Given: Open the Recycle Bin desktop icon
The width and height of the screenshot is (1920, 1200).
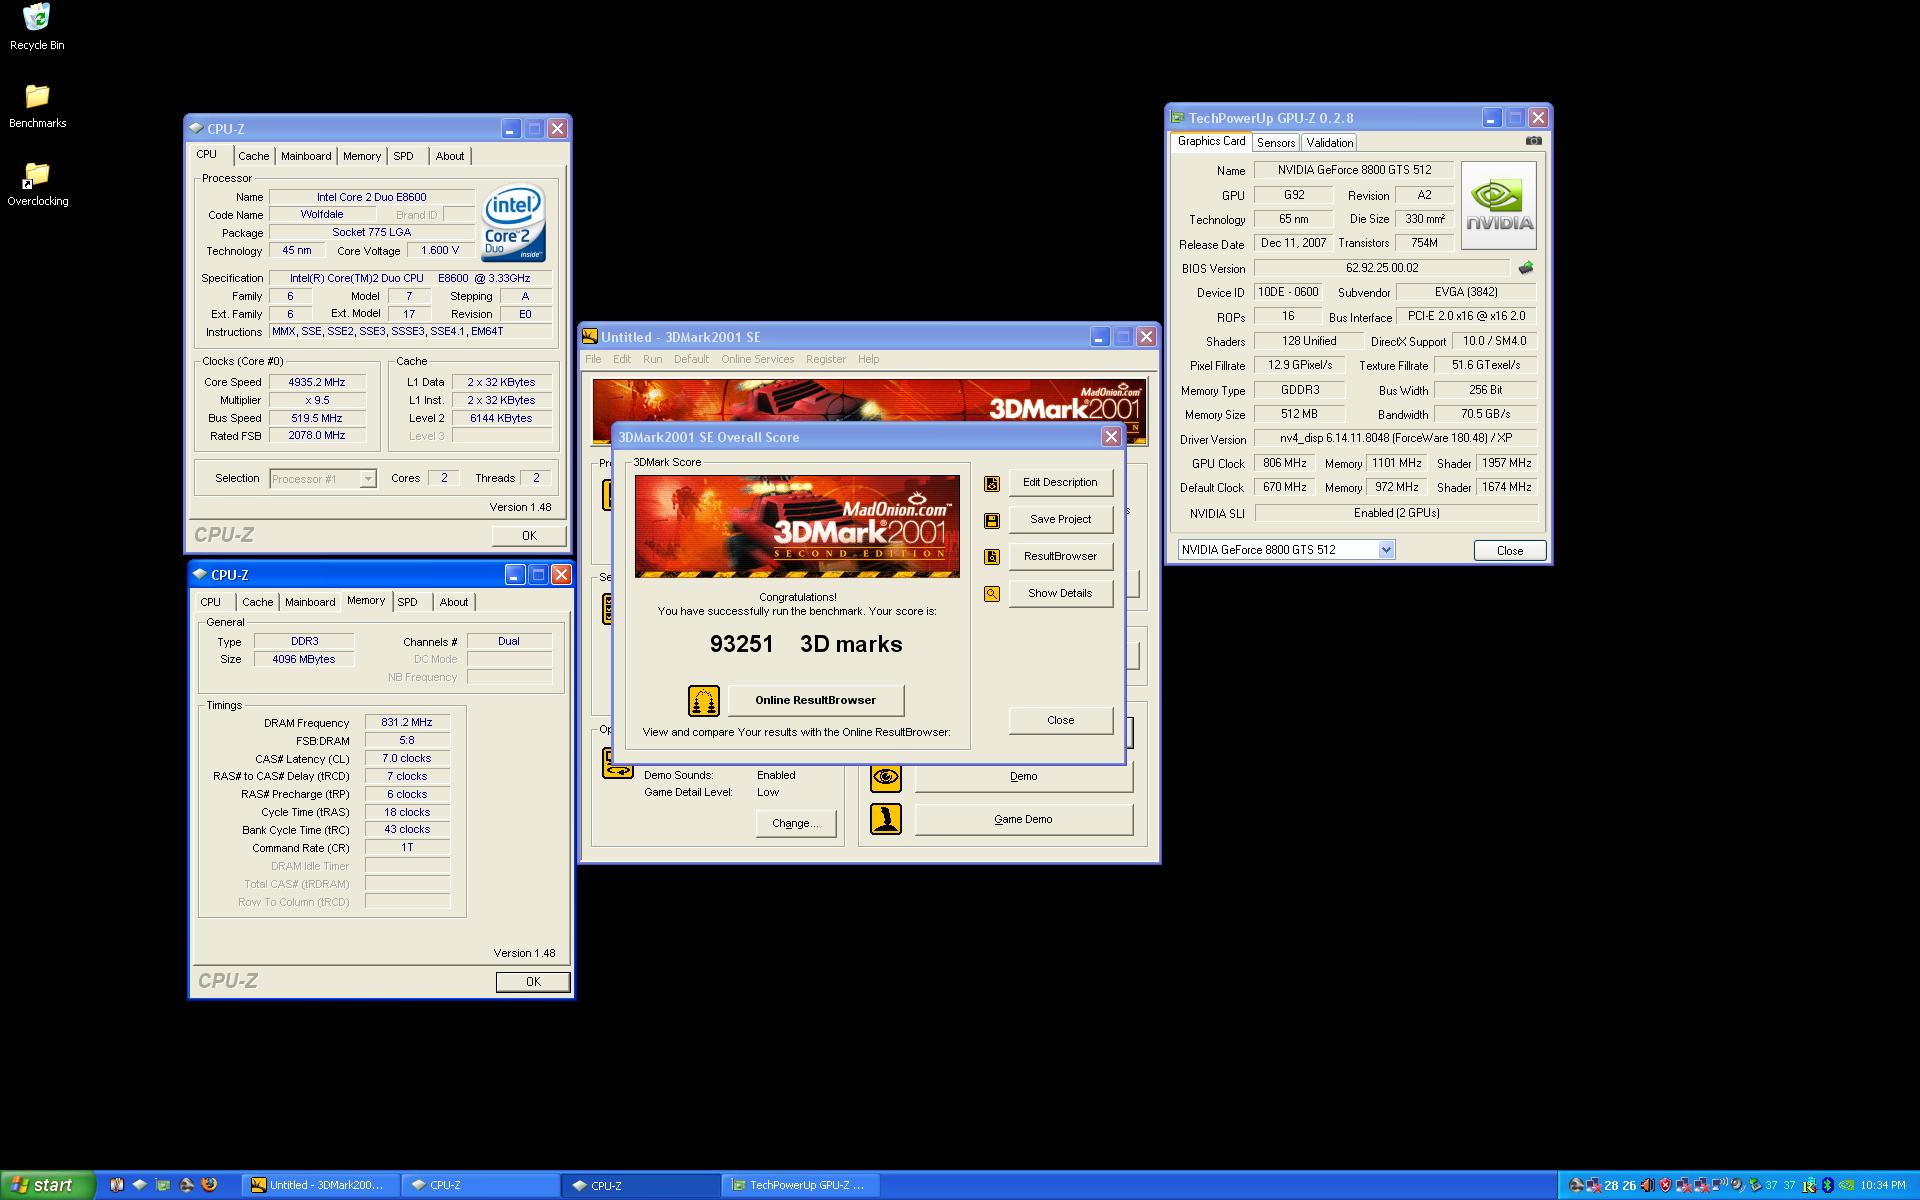Looking at the screenshot, I should (x=37, y=27).
